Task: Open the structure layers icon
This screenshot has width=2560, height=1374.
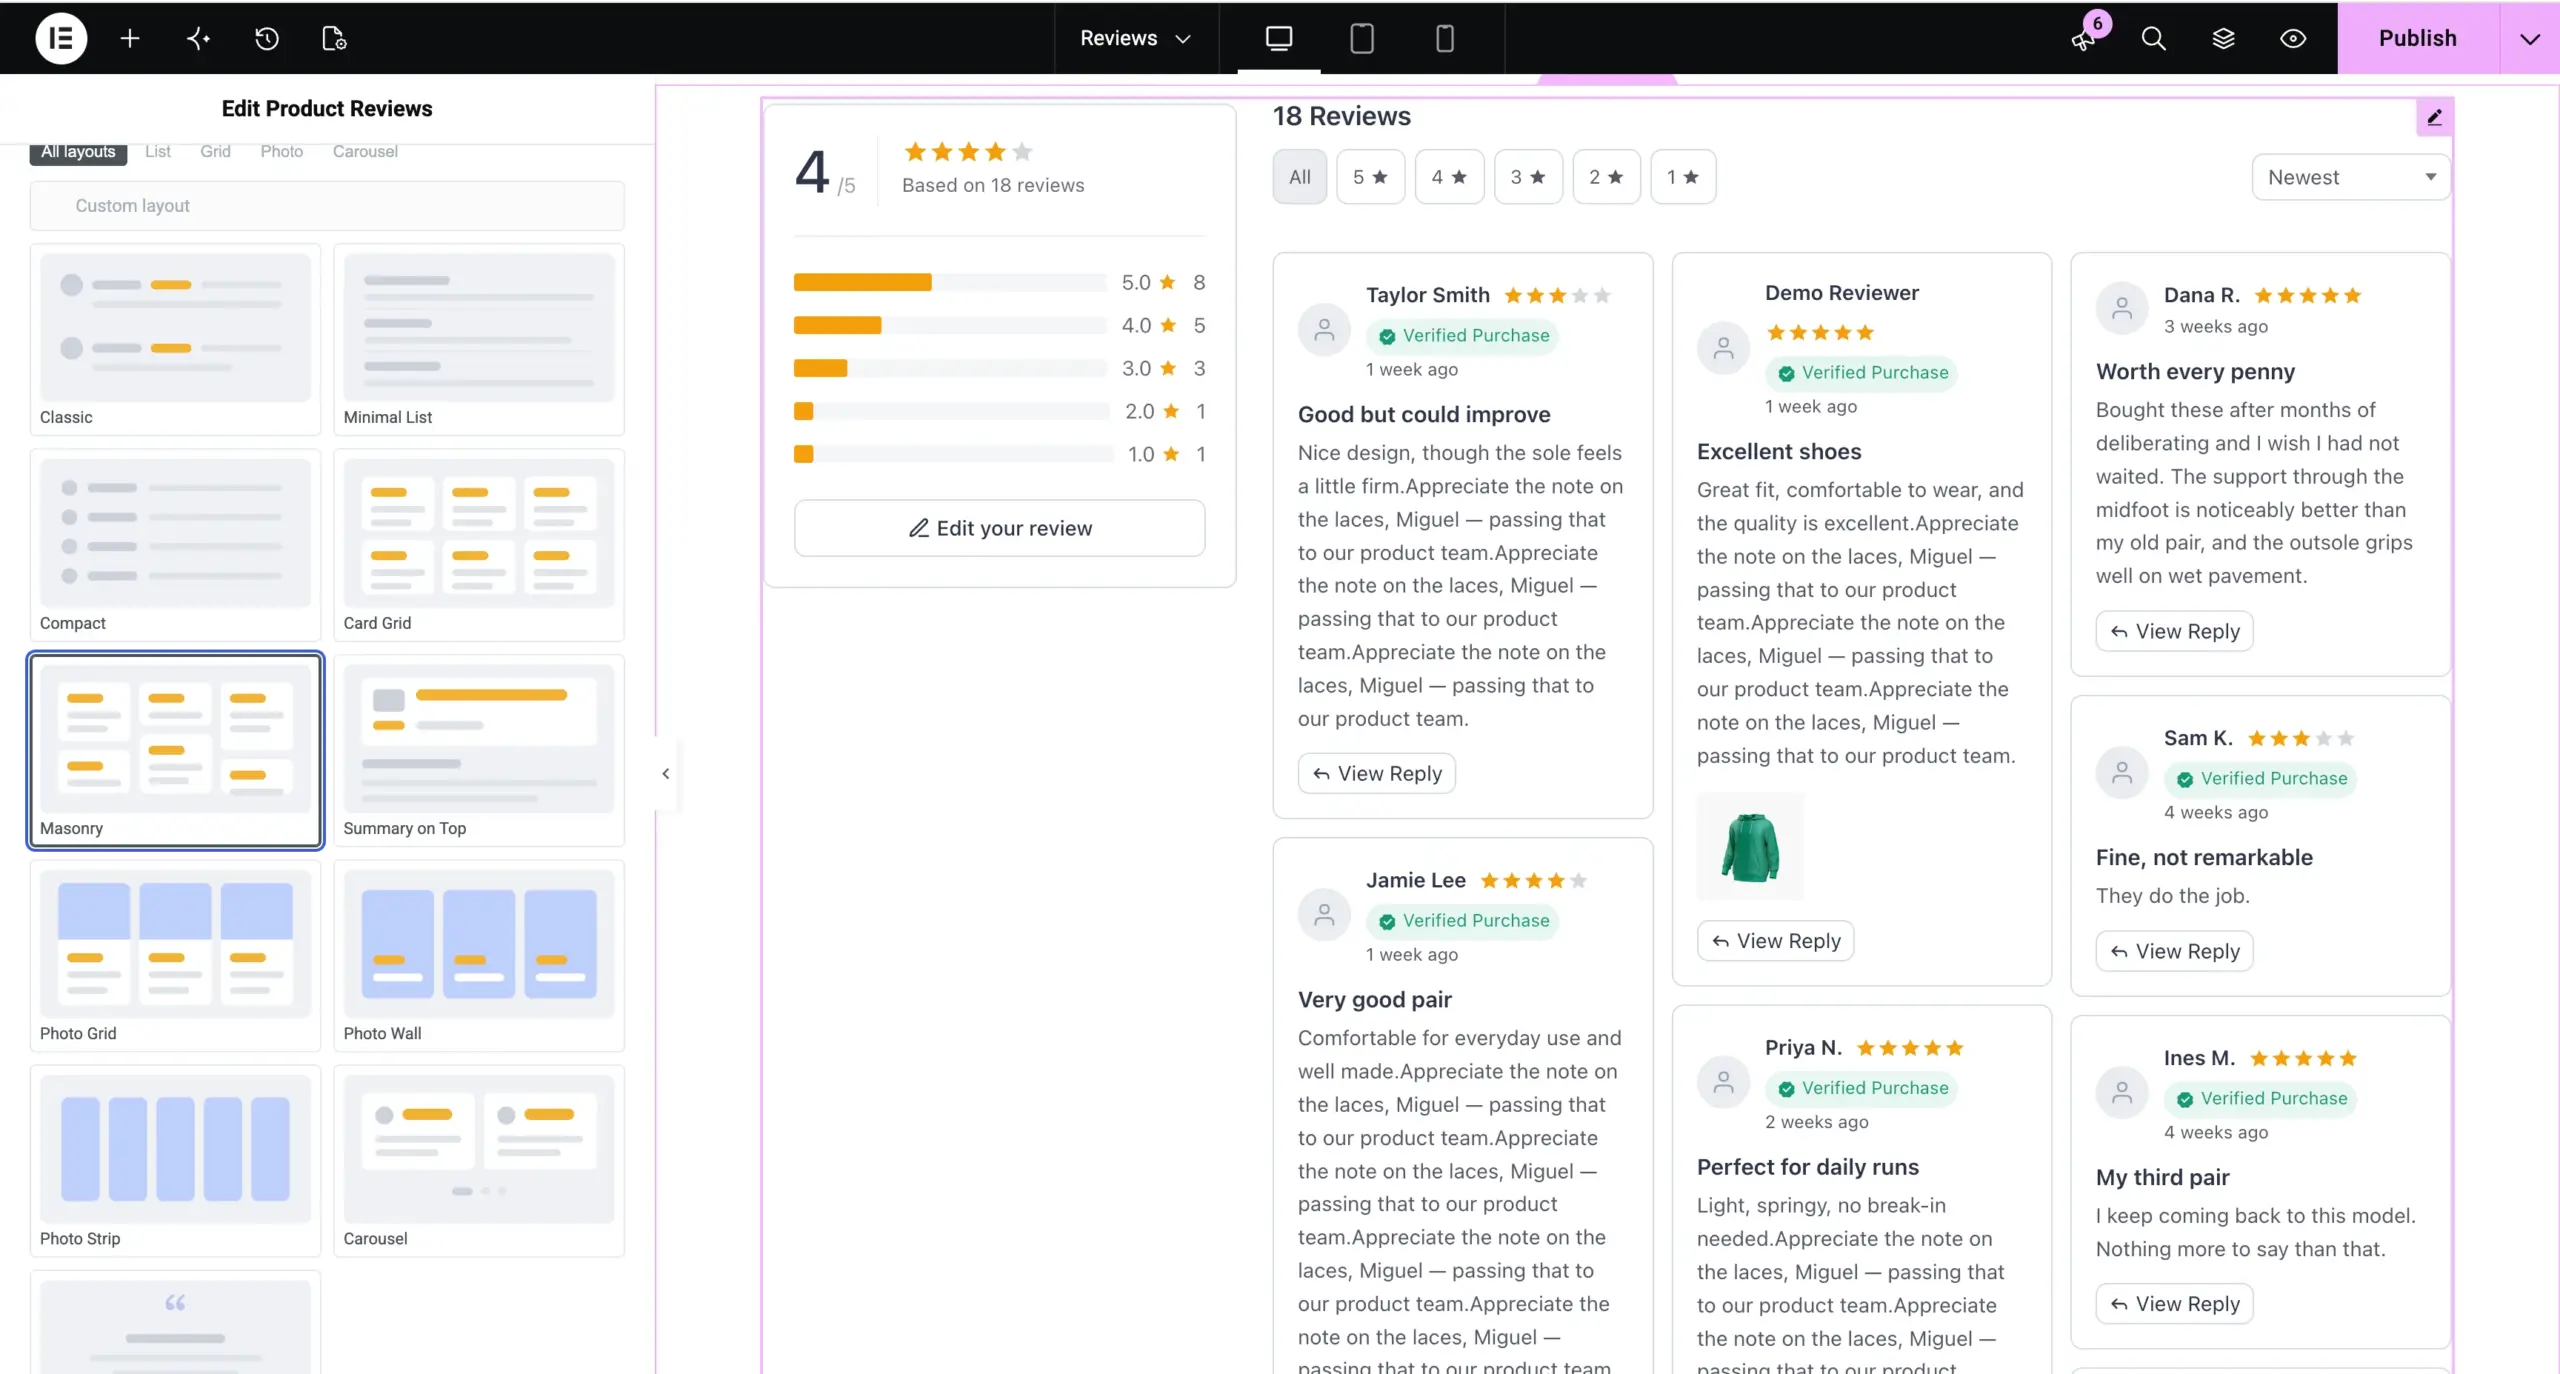Action: pos(2223,38)
